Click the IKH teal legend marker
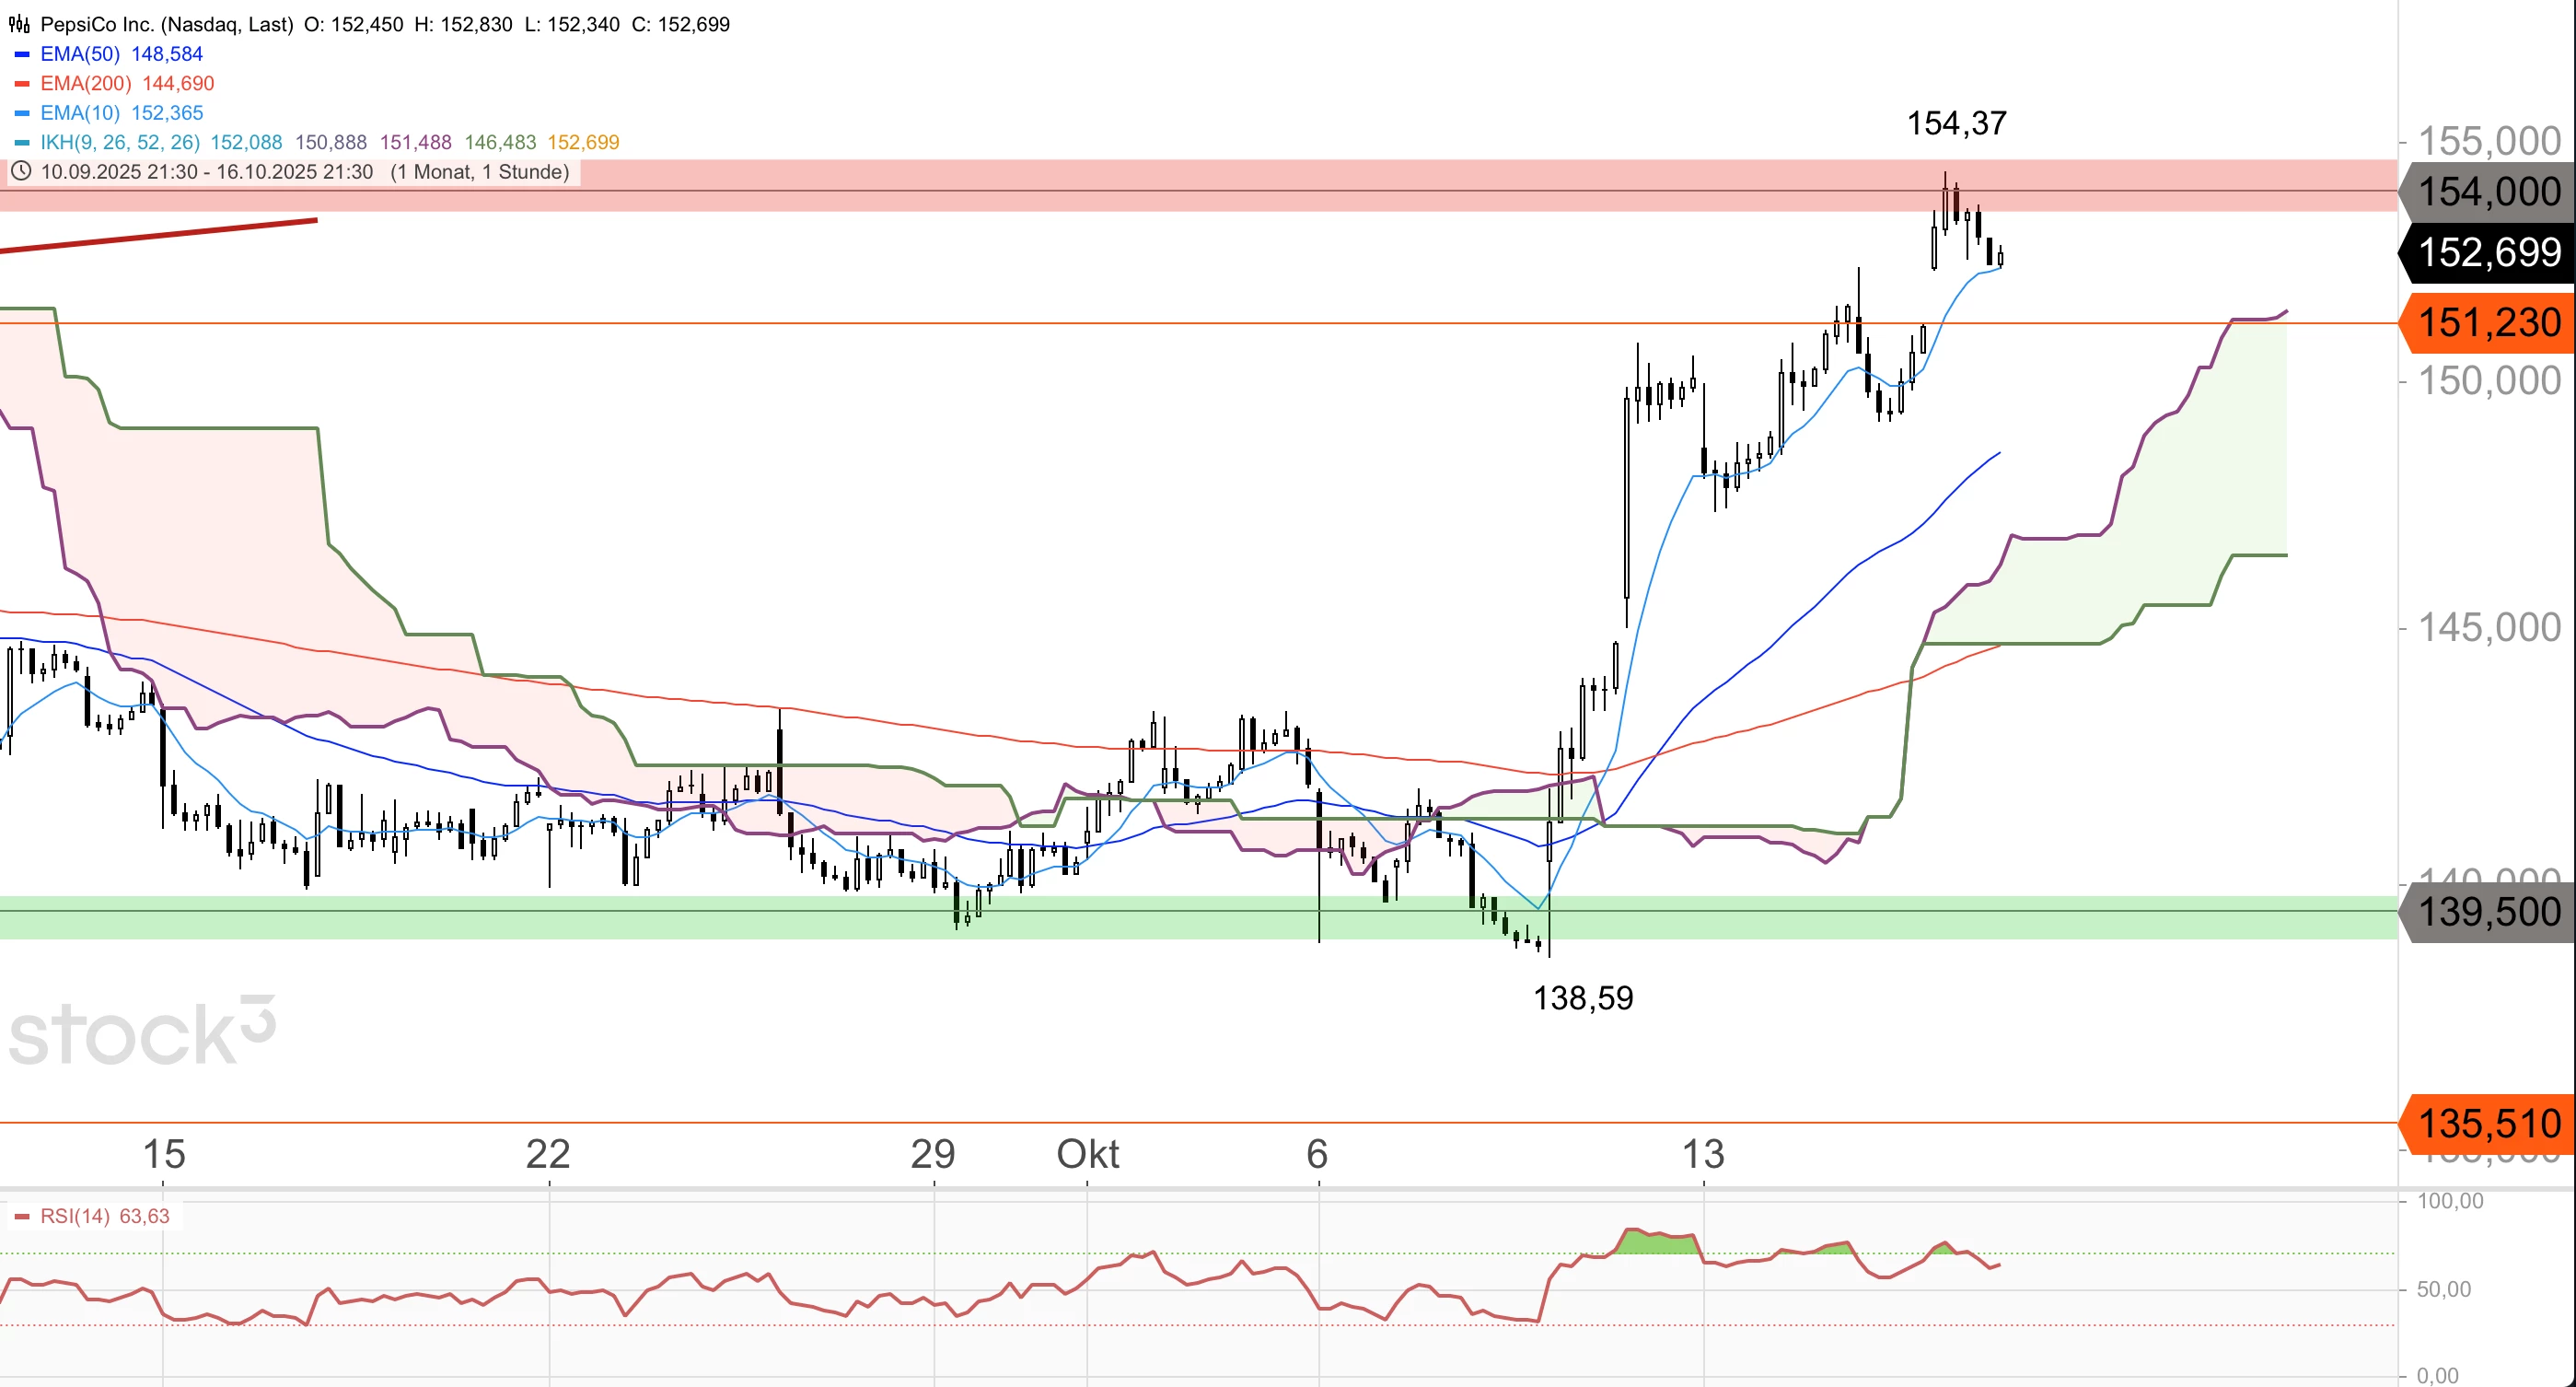Image resolution: width=2576 pixels, height=1387 pixels. (x=22, y=142)
